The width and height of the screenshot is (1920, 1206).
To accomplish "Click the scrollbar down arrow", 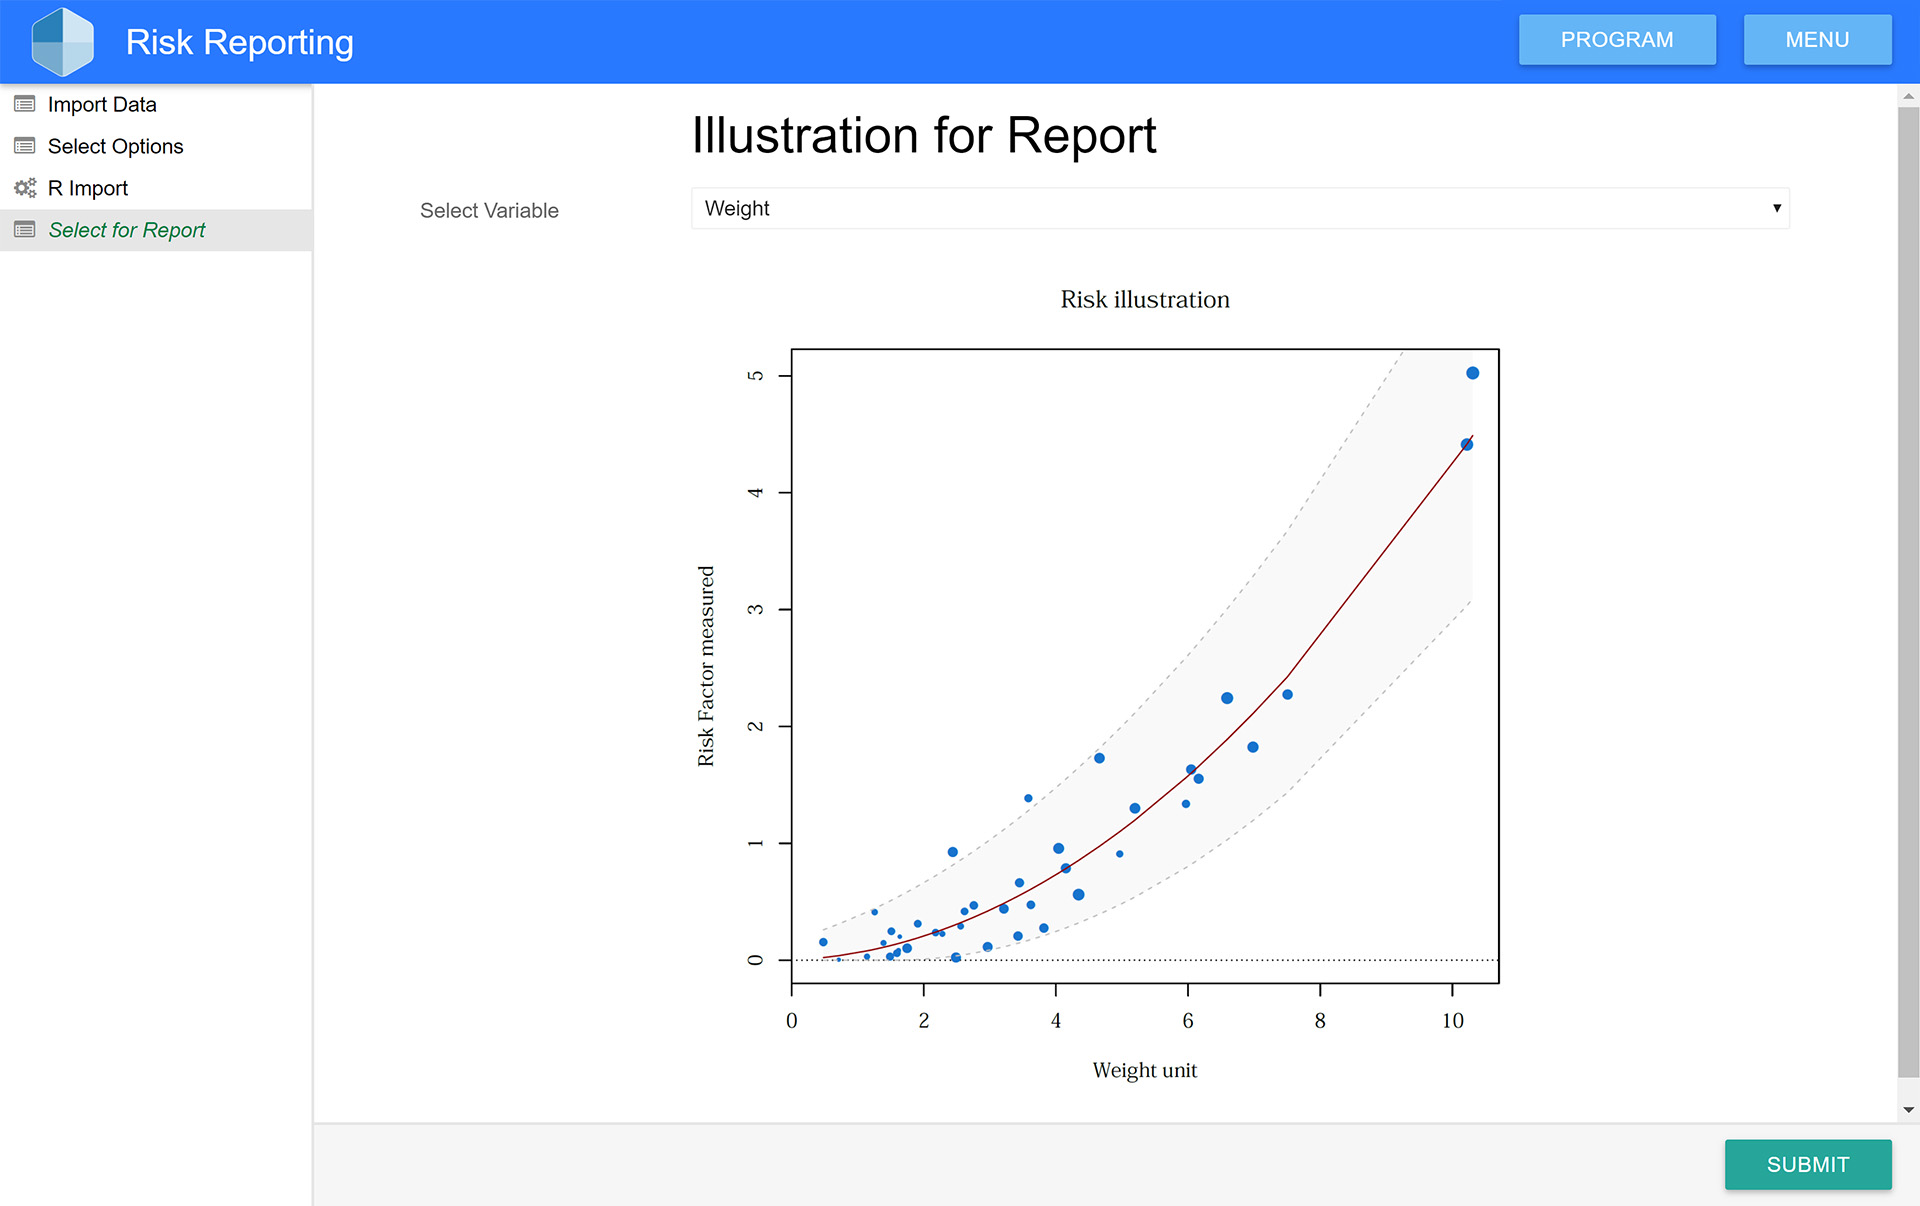I will pos(1908,1109).
